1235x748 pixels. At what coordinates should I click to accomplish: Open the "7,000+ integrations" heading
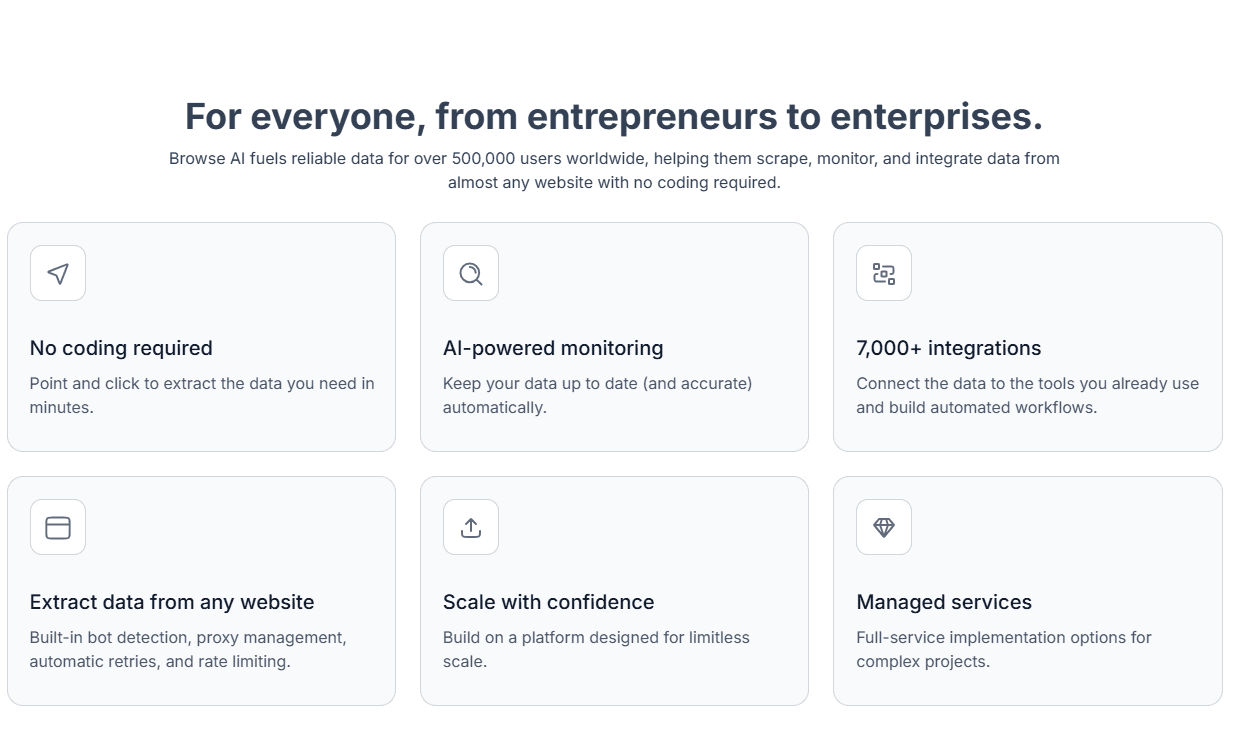pyautogui.click(x=948, y=348)
